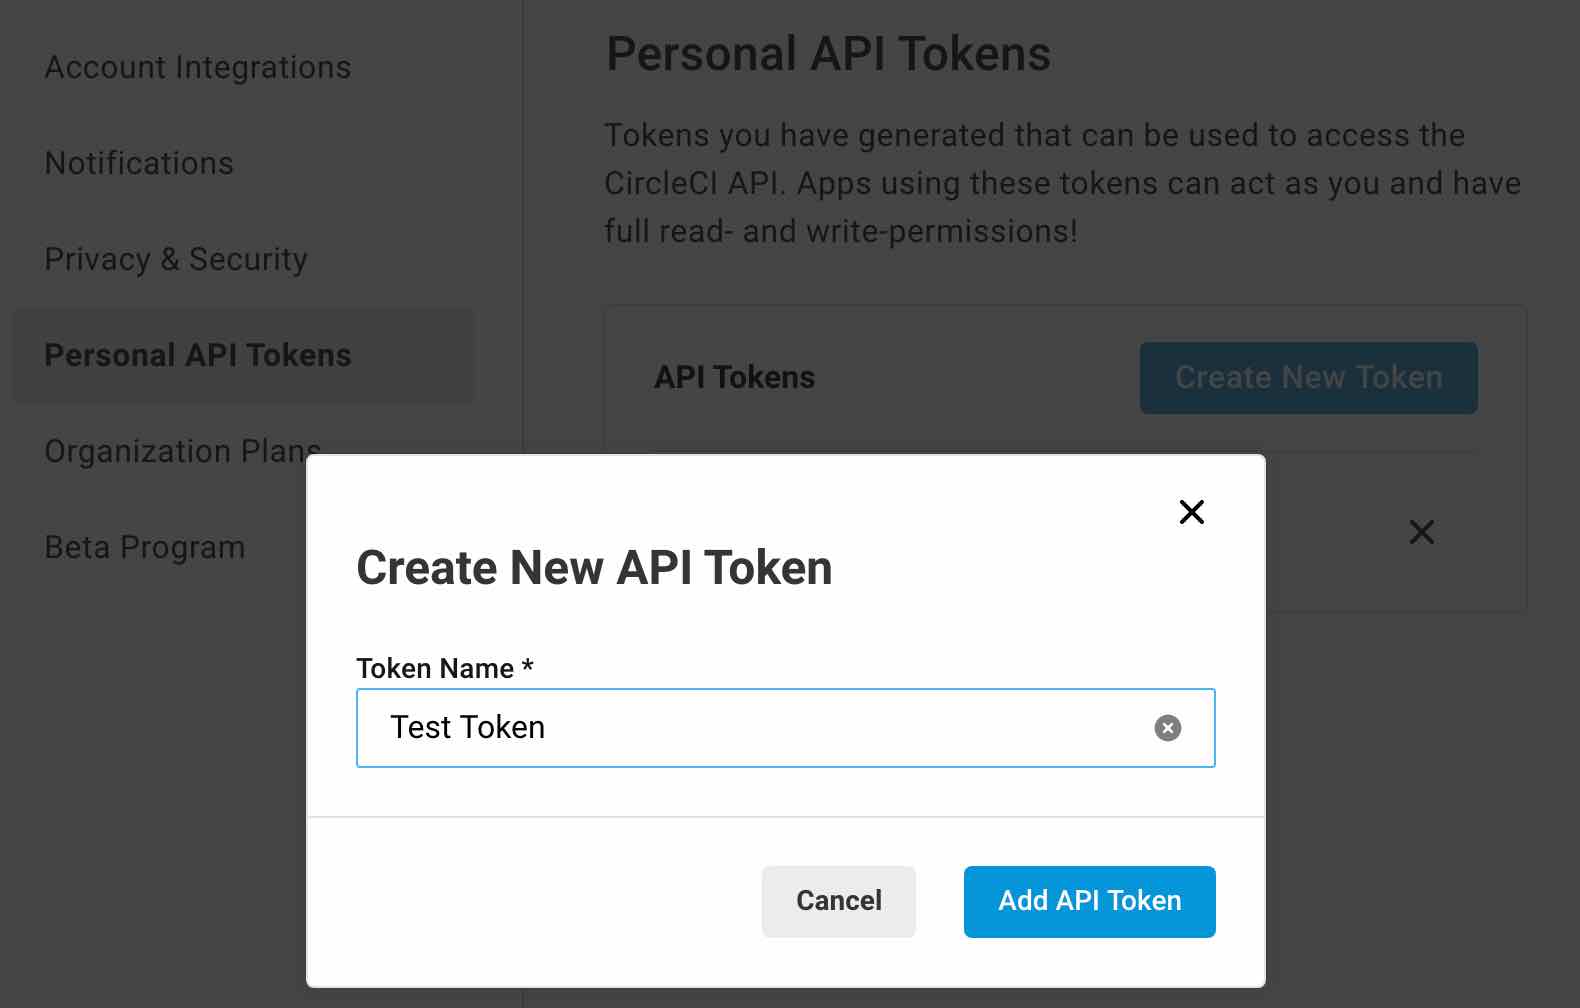Open the Beta Program section
The width and height of the screenshot is (1580, 1008).
pos(144,547)
